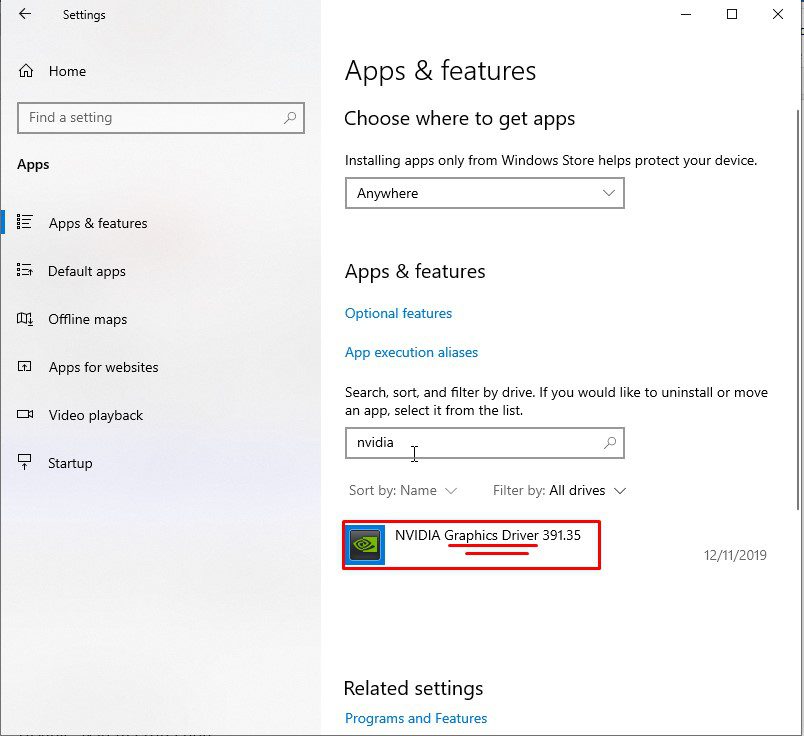Open App execution aliases link

pyautogui.click(x=411, y=352)
